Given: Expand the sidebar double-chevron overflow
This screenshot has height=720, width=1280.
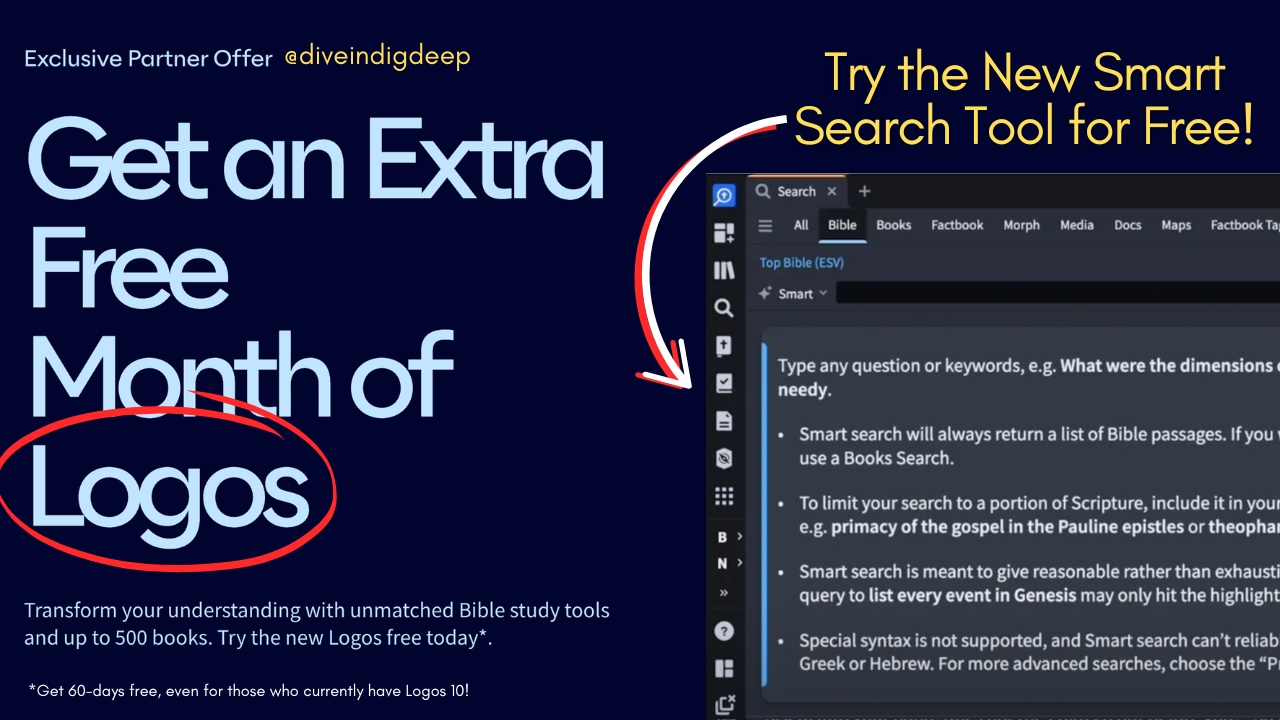Looking at the screenshot, I should [724, 592].
